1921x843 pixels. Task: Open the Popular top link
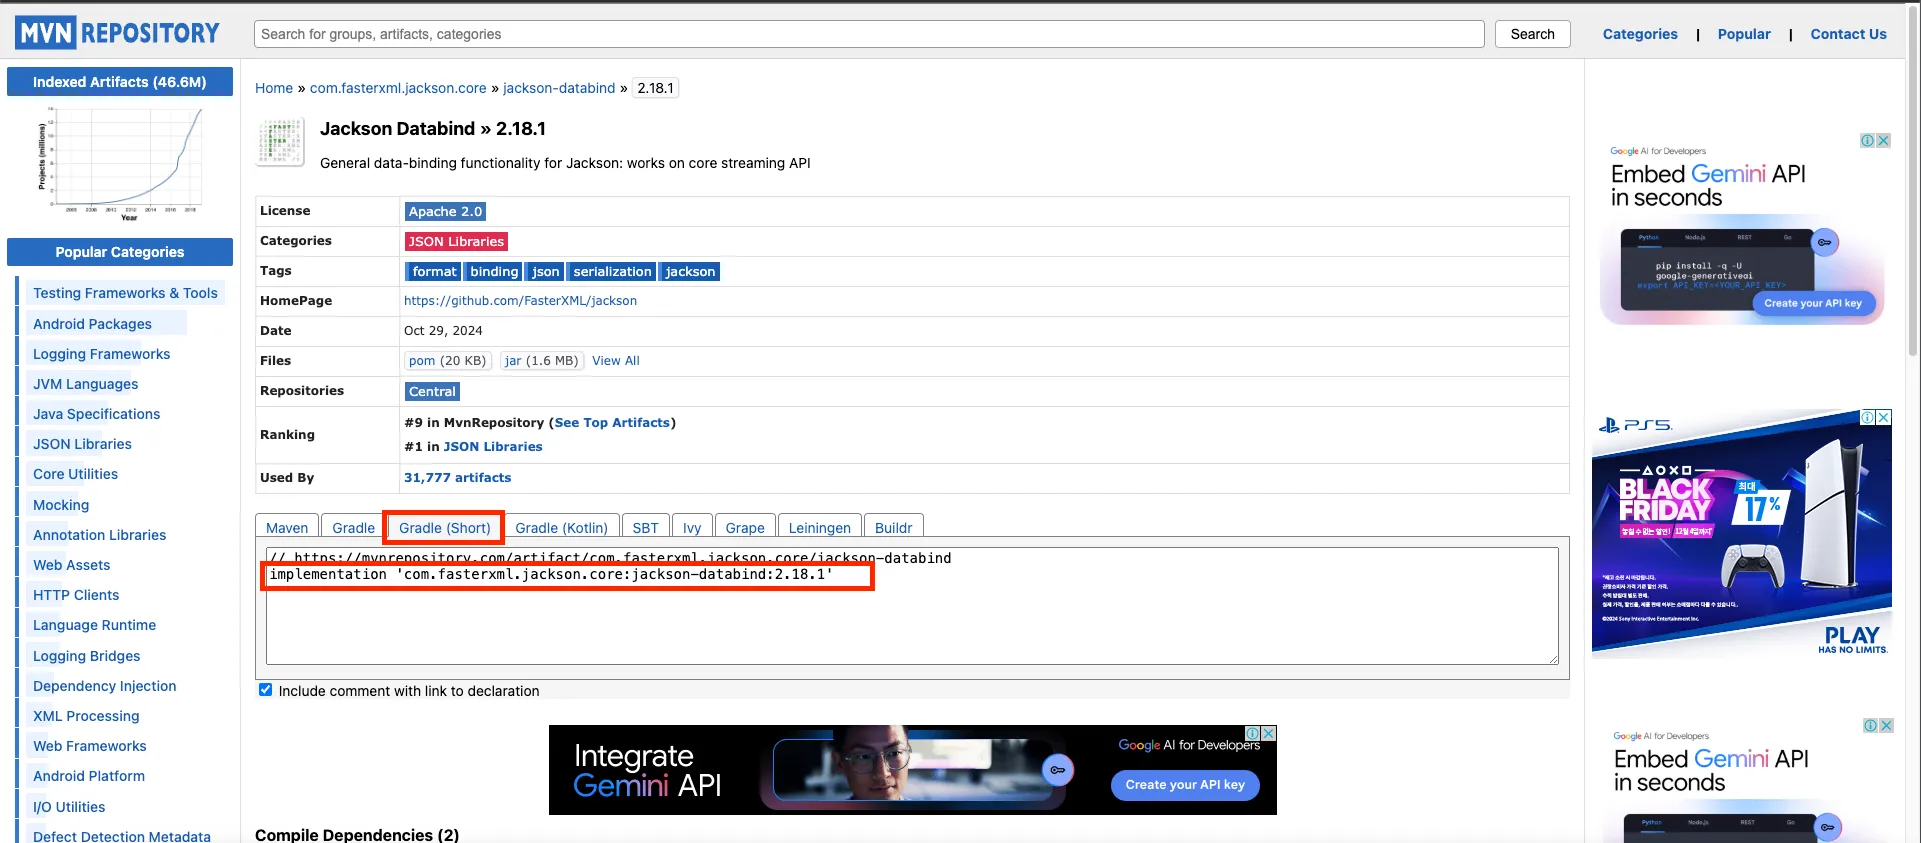point(1744,34)
